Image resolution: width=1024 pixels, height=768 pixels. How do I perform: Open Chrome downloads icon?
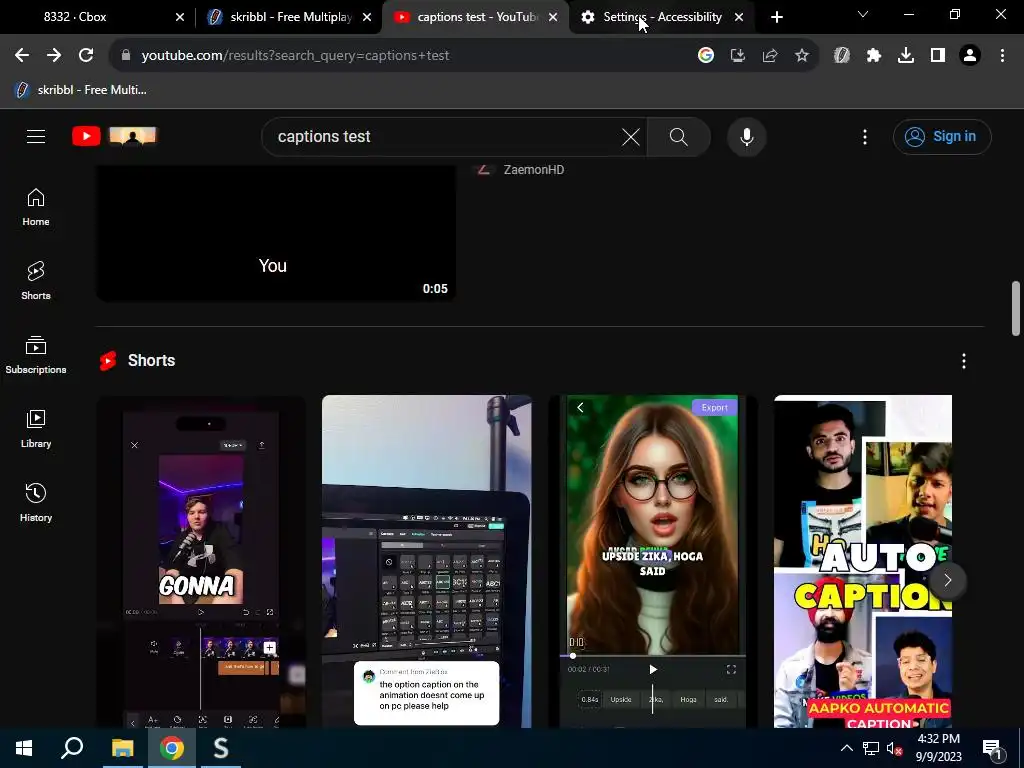coord(906,56)
